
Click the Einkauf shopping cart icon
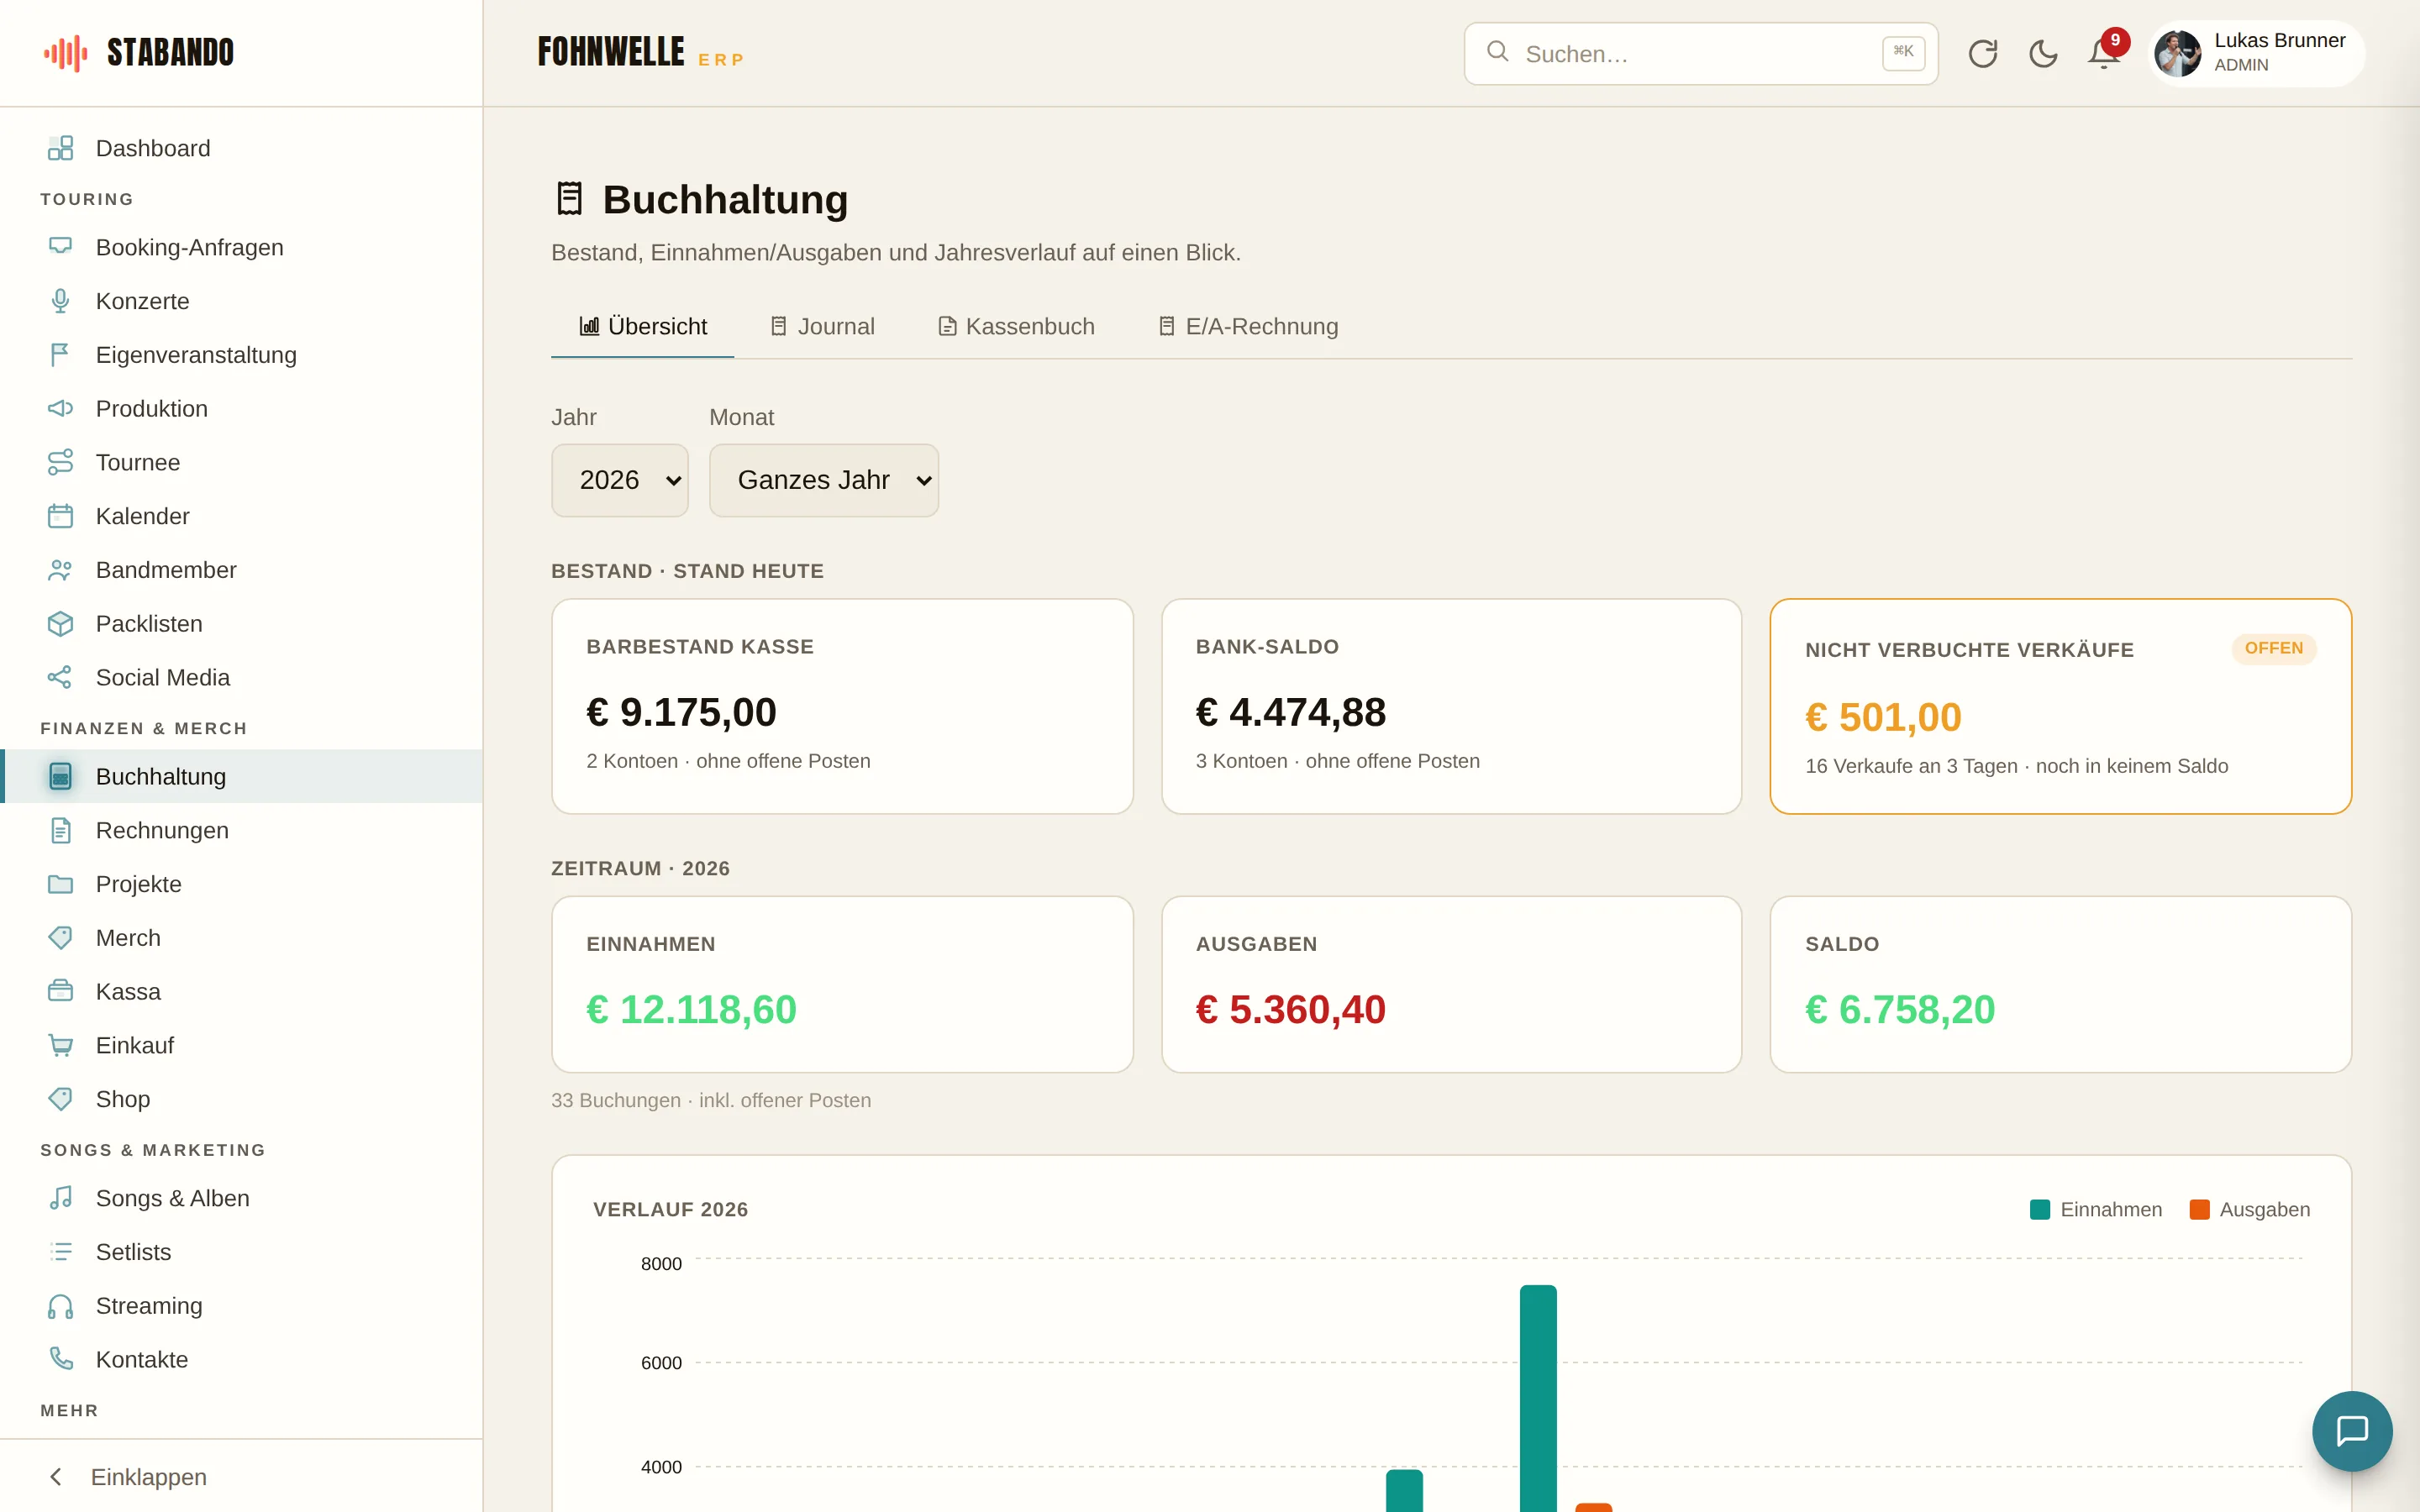(60, 1045)
